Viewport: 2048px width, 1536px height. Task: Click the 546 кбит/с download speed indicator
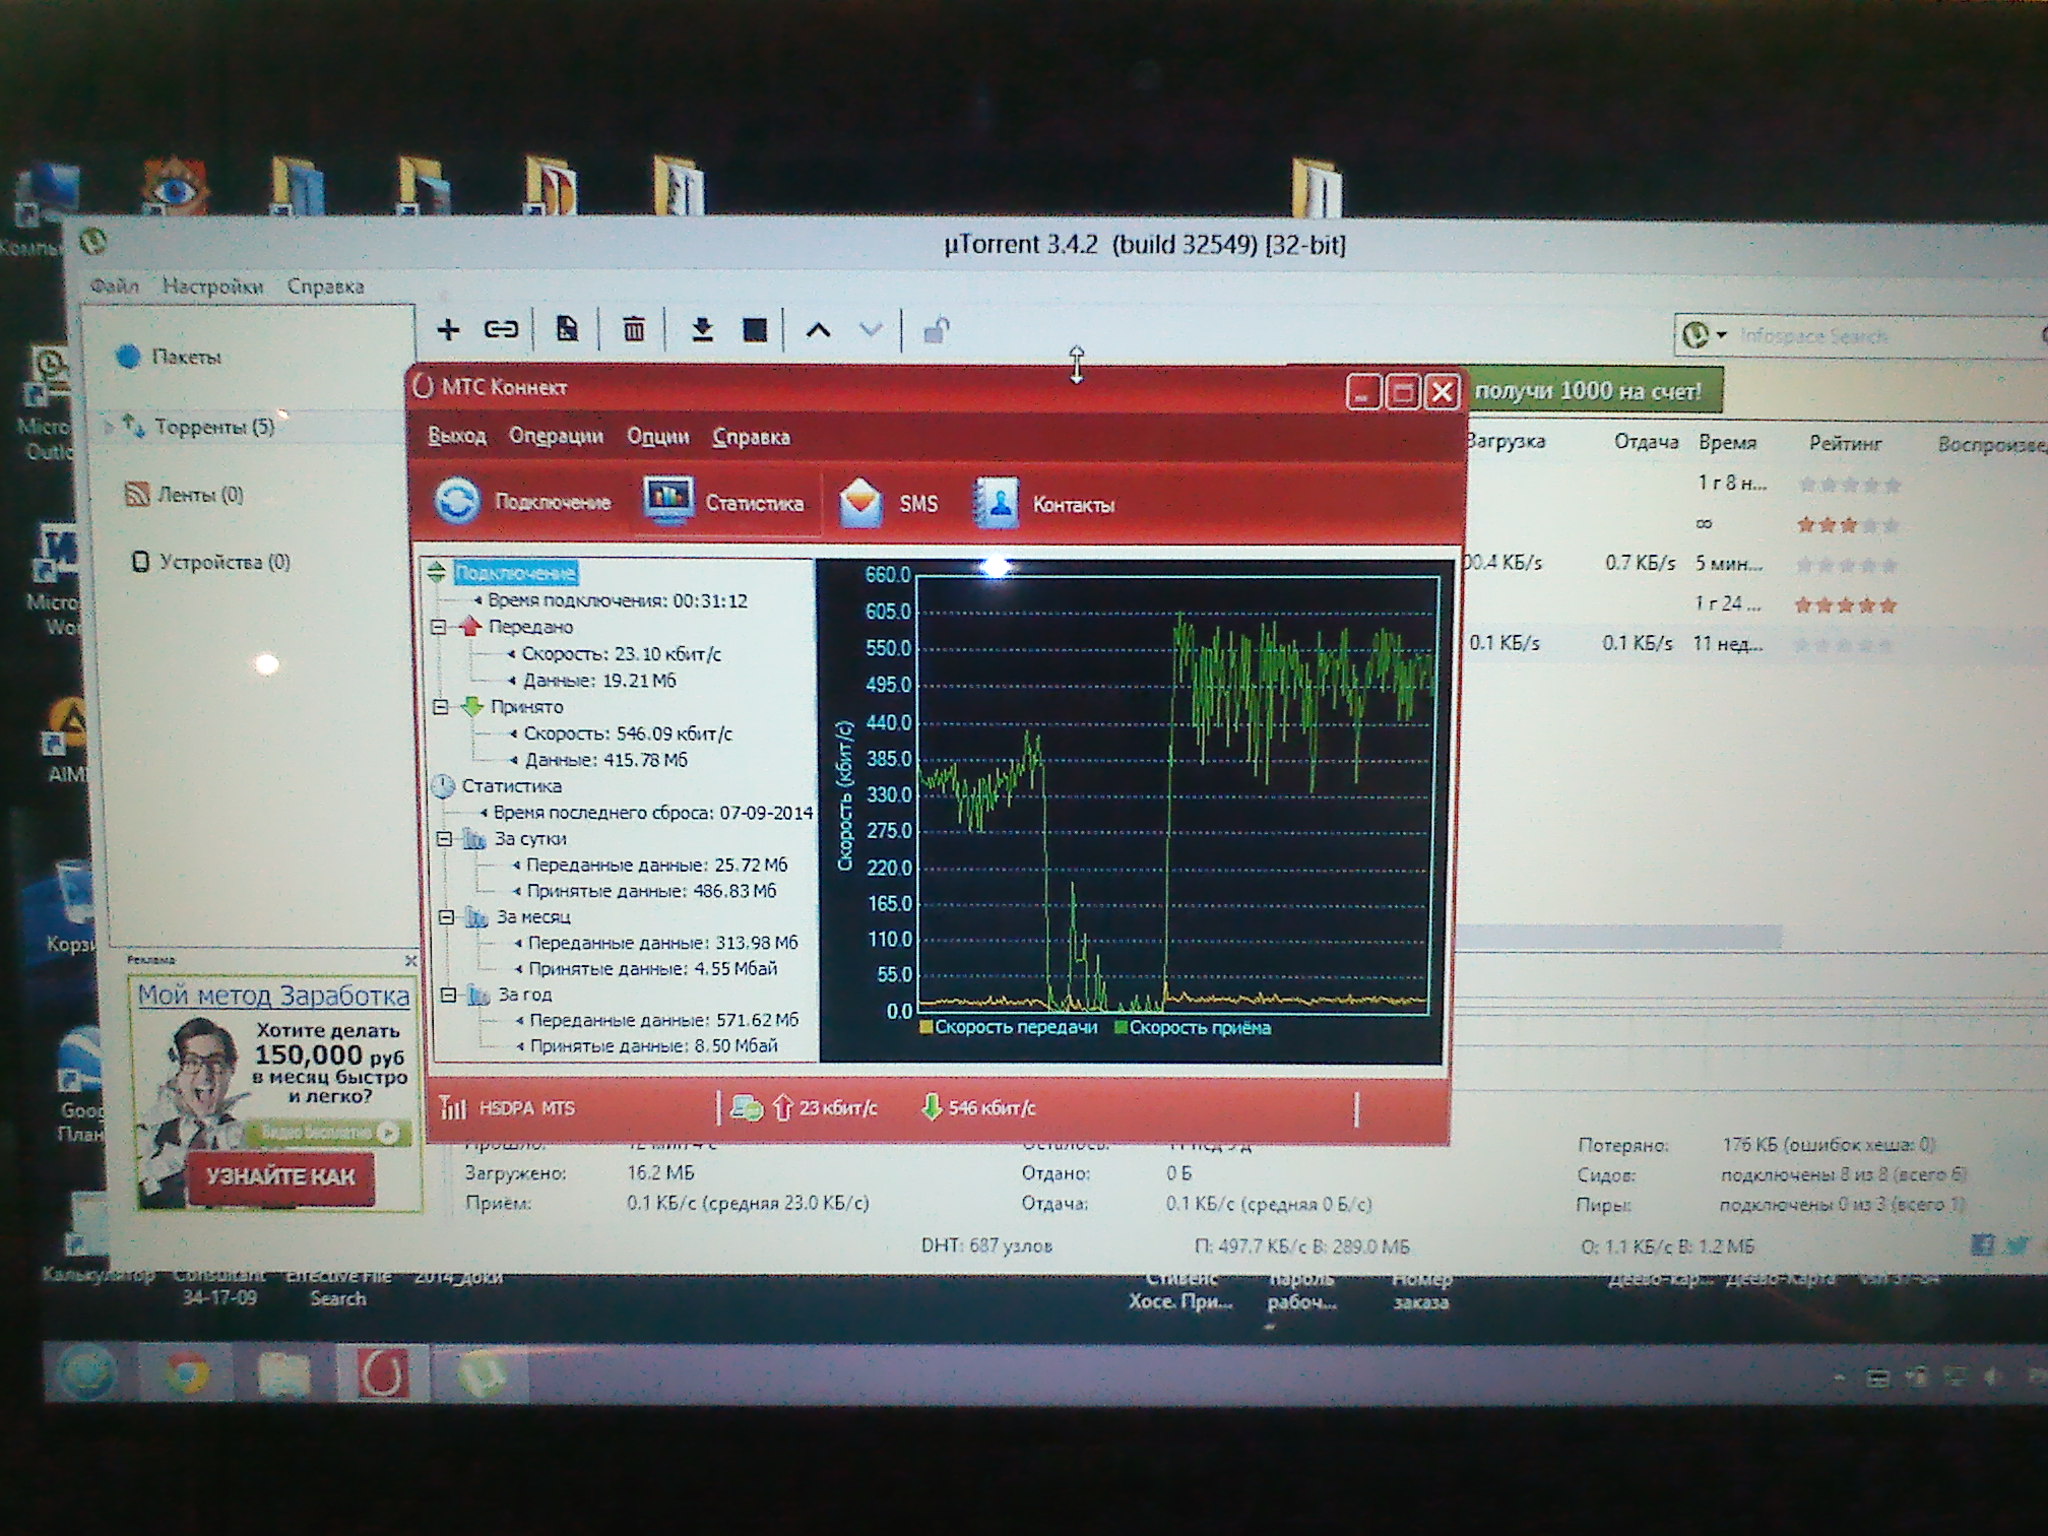pos(978,1107)
